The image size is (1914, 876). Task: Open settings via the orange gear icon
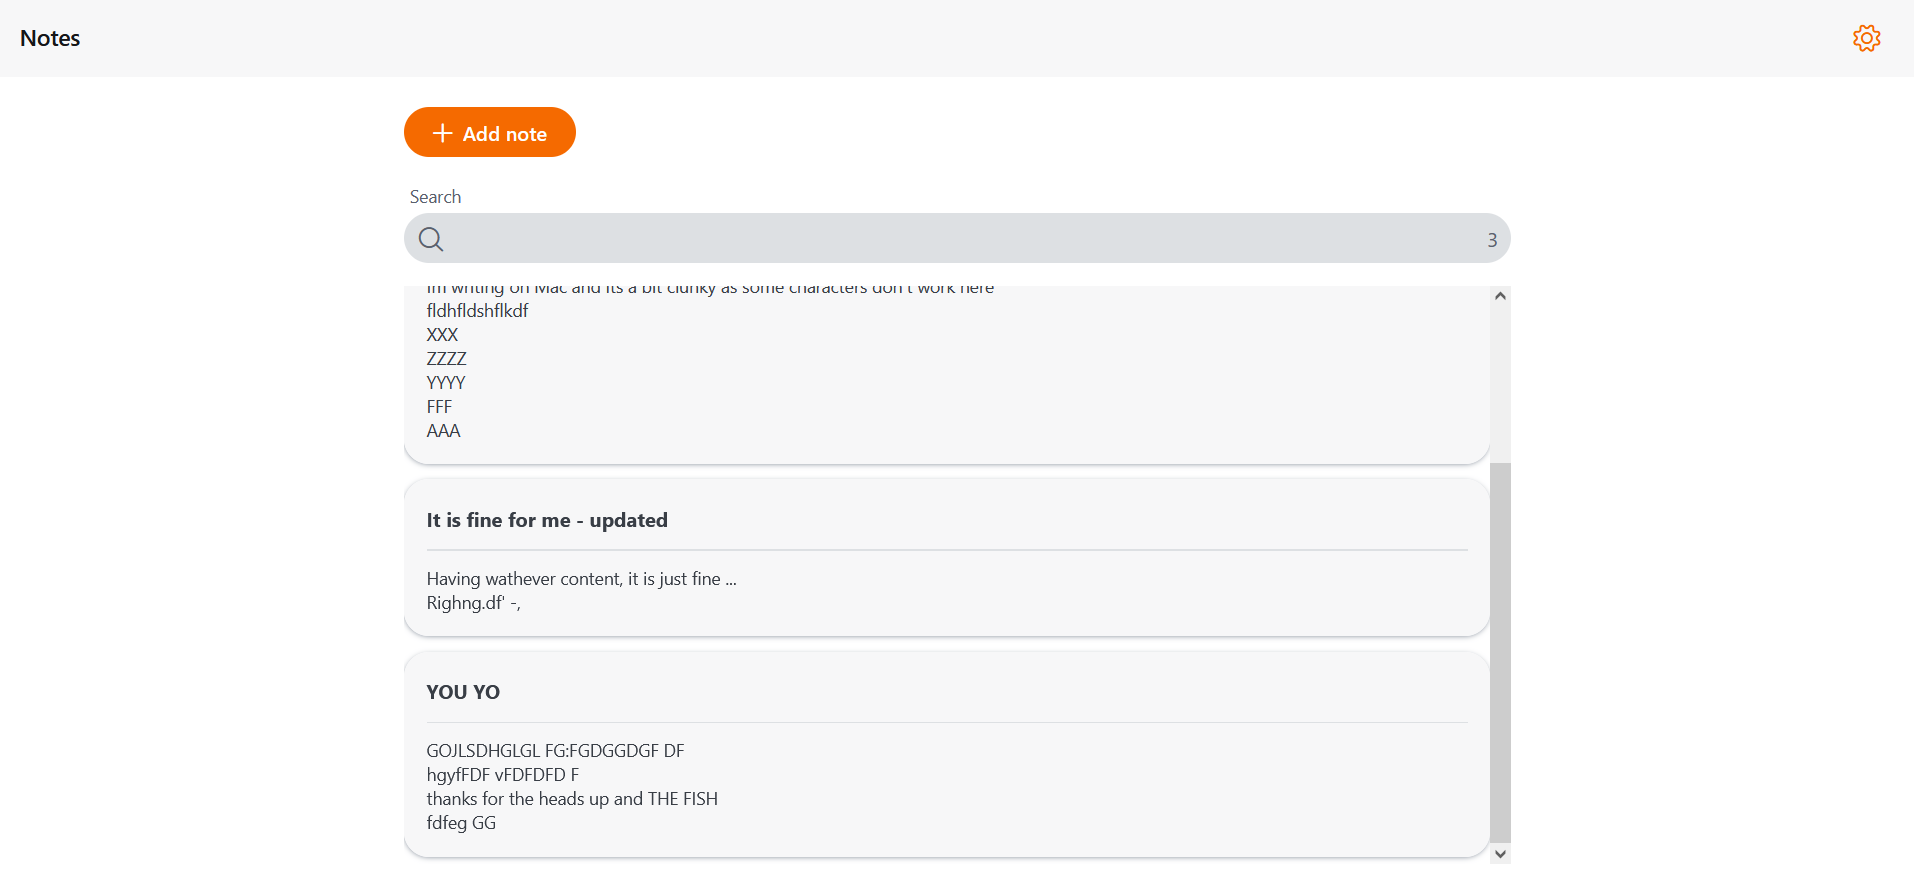coord(1866,38)
